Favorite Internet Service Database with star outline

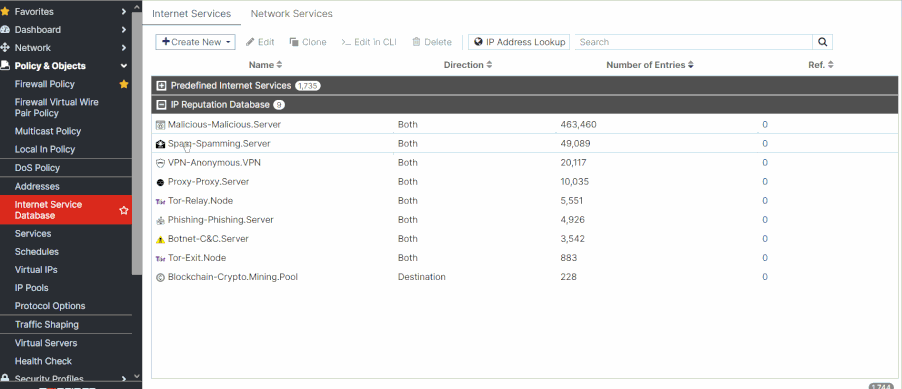pos(124,211)
